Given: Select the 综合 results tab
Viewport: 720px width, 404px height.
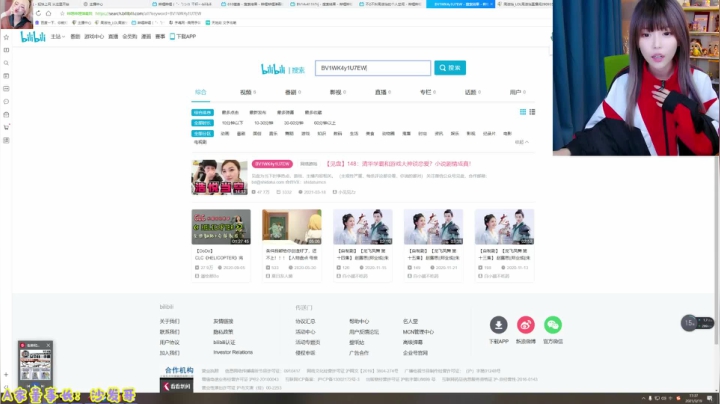Looking at the screenshot, I should [x=201, y=92].
